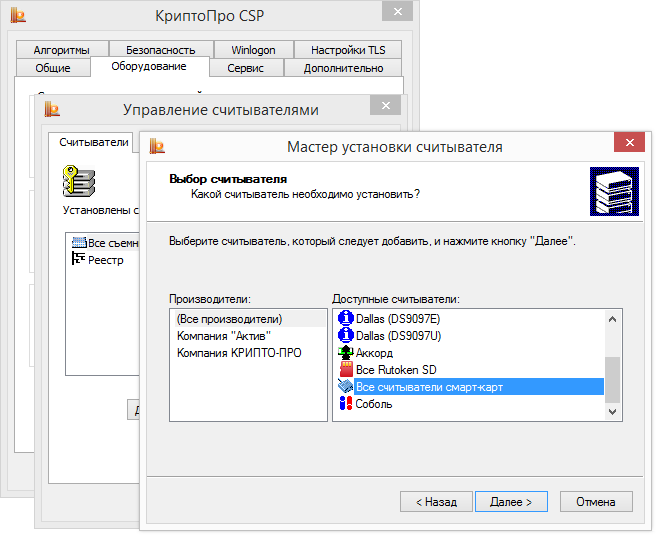The image size is (656, 536).
Task: Switch to the Оборудование tab
Action: point(149,67)
